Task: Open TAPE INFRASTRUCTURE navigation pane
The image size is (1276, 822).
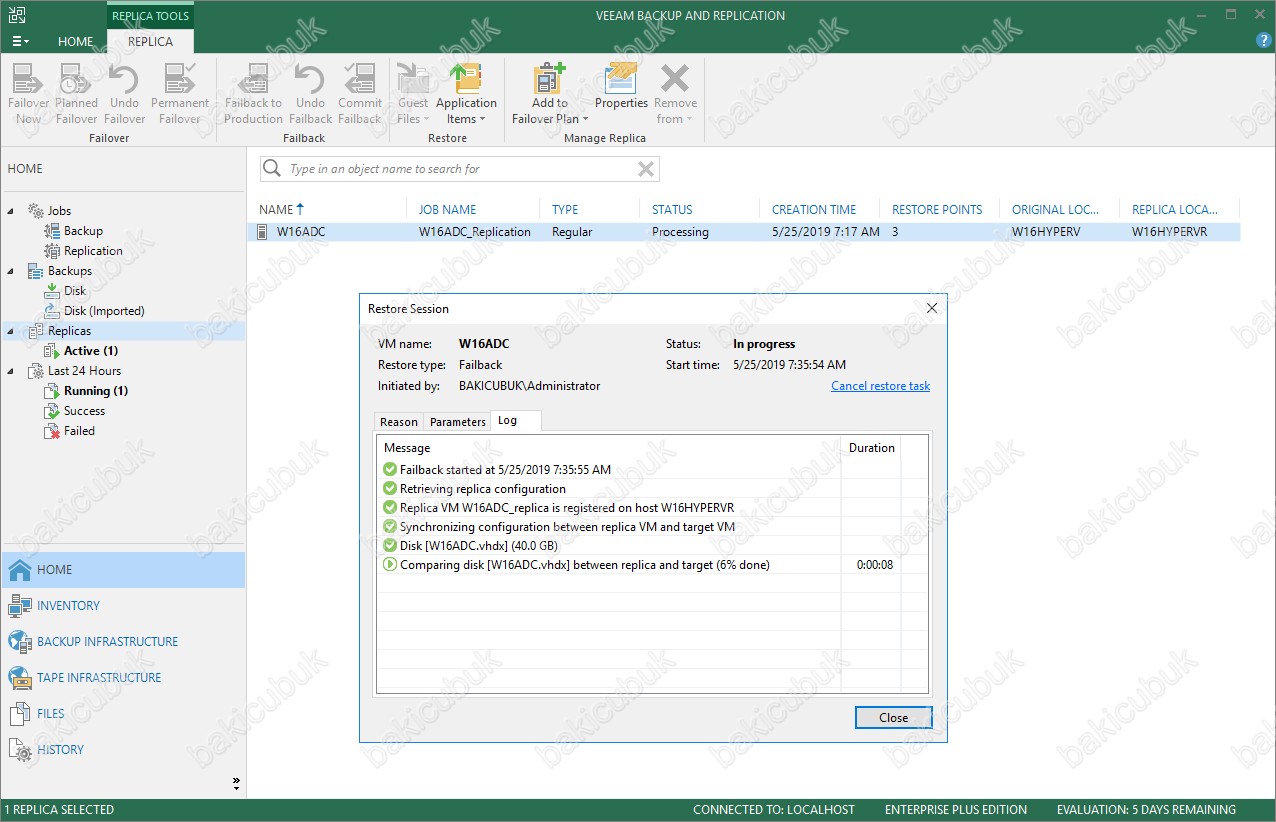Action: coord(123,678)
